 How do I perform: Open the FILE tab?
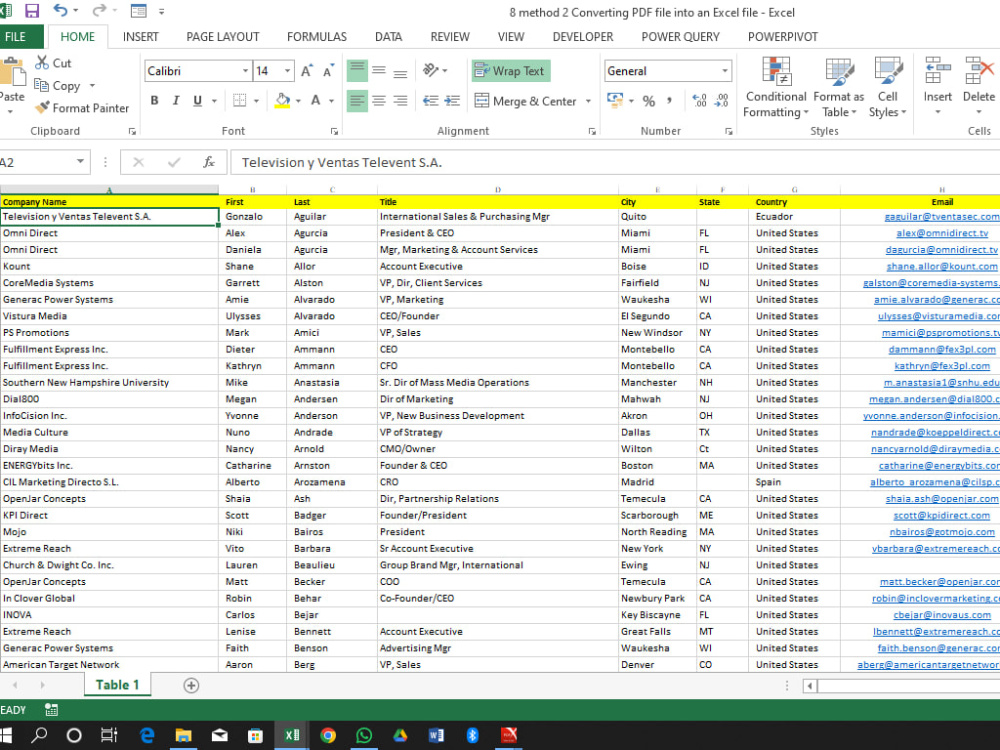16,37
